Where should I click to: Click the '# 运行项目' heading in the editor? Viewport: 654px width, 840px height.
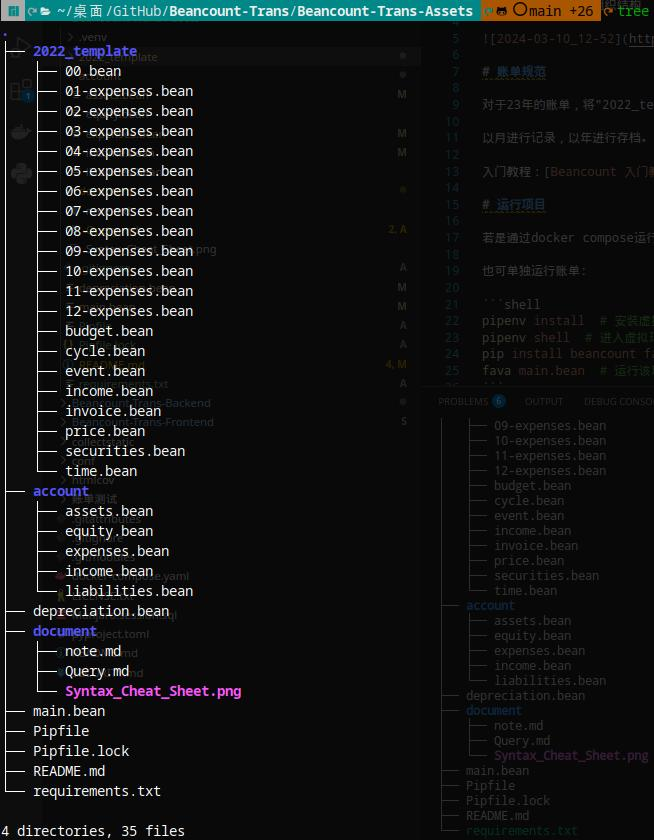click(x=514, y=205)
